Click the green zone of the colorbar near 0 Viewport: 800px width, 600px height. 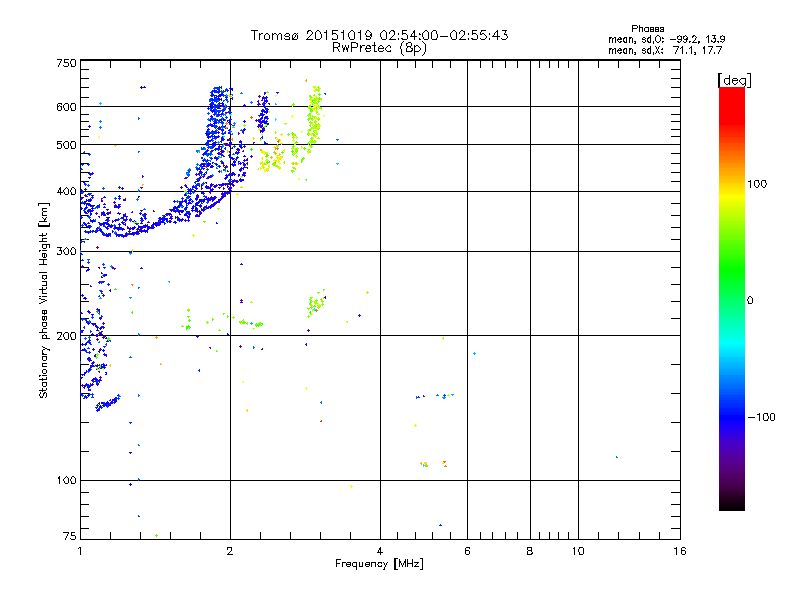tap(732, 286)
